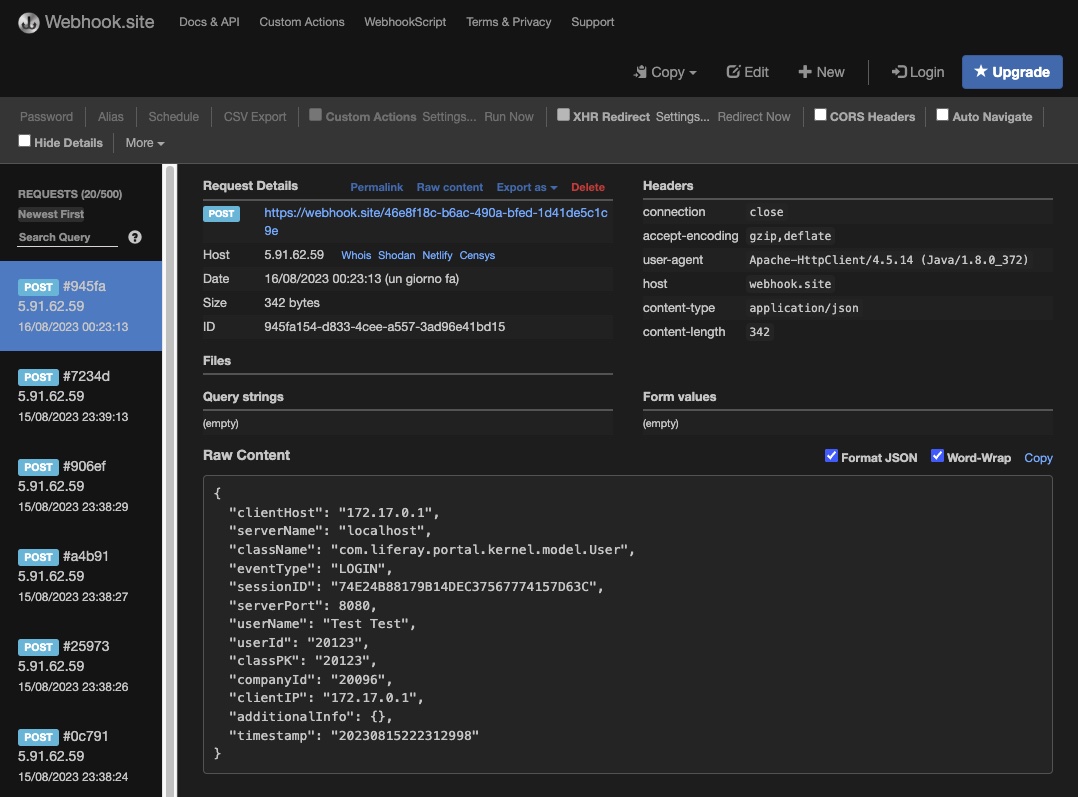Uncheck the Word-Wrap checkbox

click(x=937, y=456)
